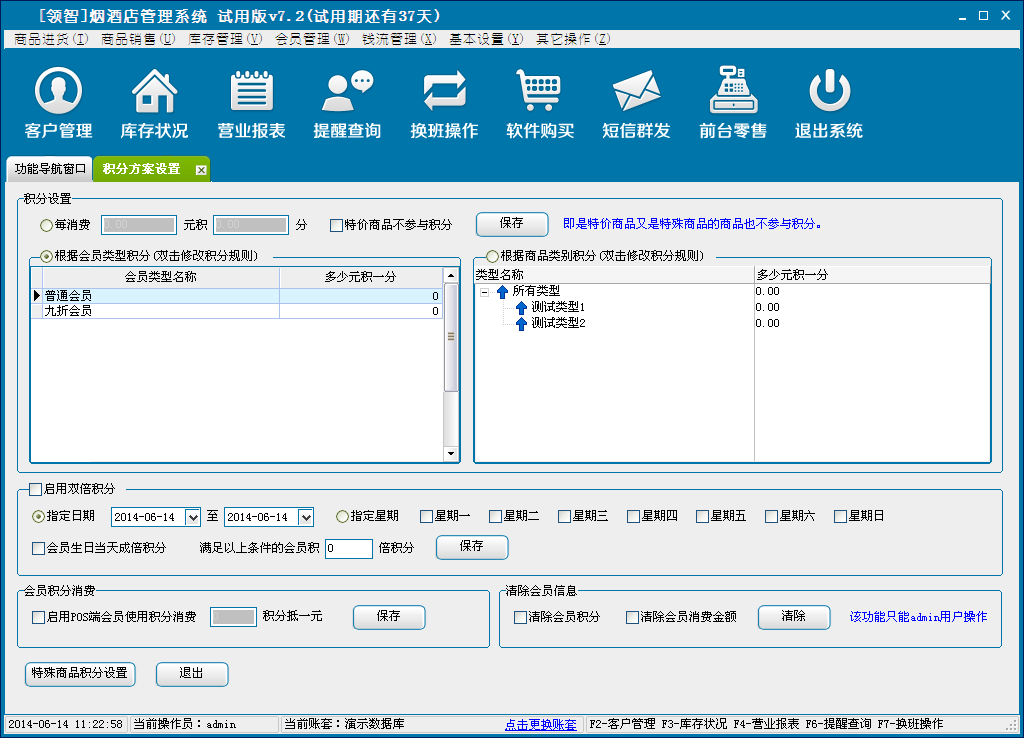Open the 会员管理 menu
Image resolution: width=1024 pixels, height=738 pixels.
click(x=311, y=39)
